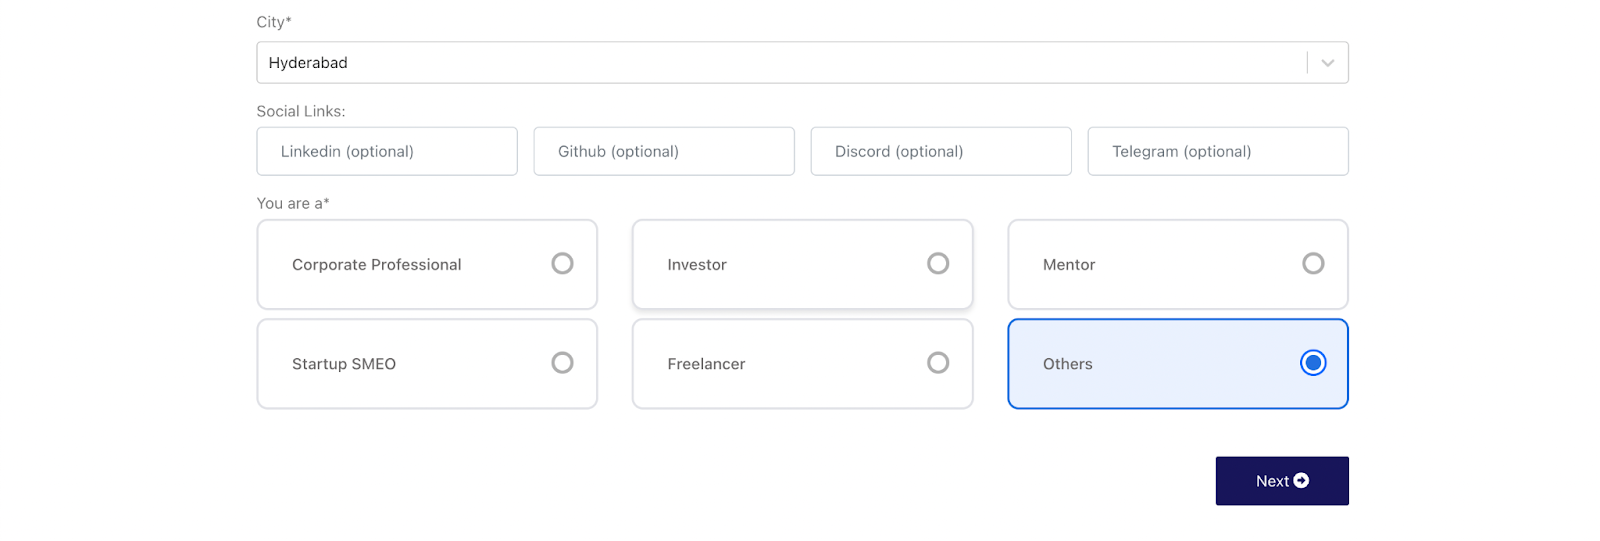Expand the City dropdown chevron
Viewport: 1600px width, 541px height.
1327,63
